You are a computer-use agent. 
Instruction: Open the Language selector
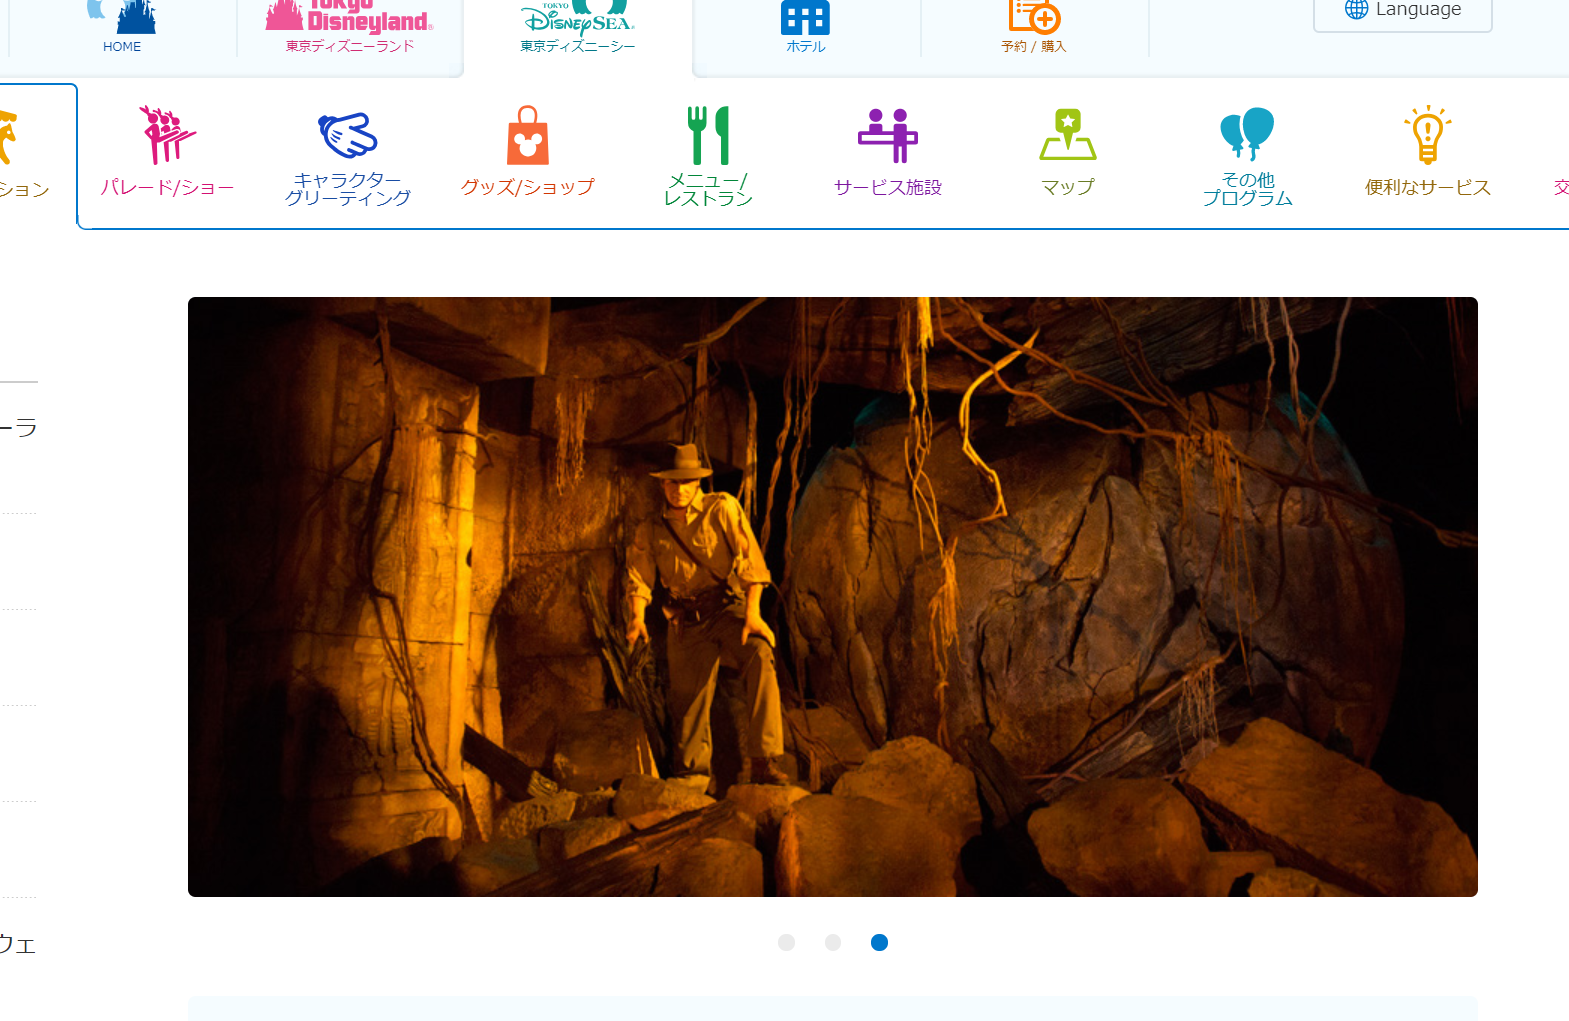(1402, 11)
